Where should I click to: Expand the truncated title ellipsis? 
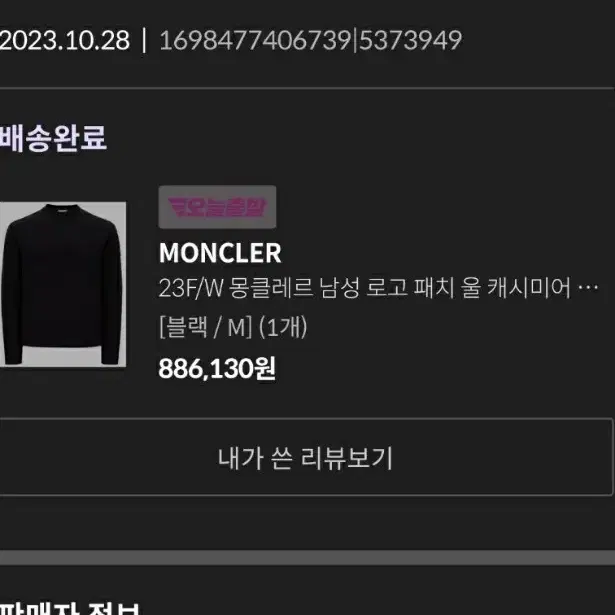[x=588, y=288]
